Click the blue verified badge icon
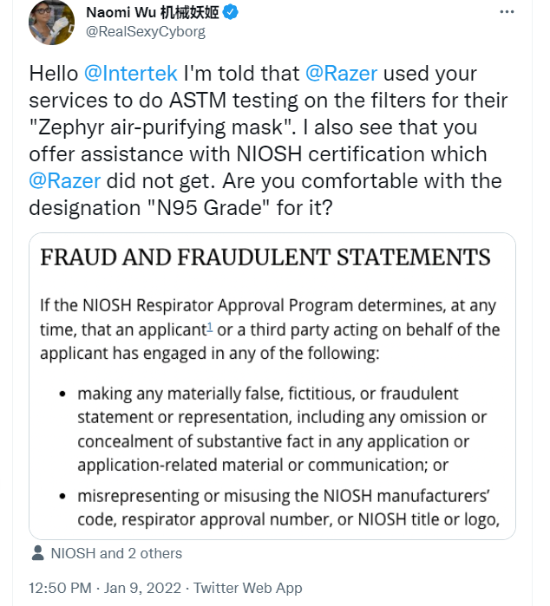 (231, 12)
